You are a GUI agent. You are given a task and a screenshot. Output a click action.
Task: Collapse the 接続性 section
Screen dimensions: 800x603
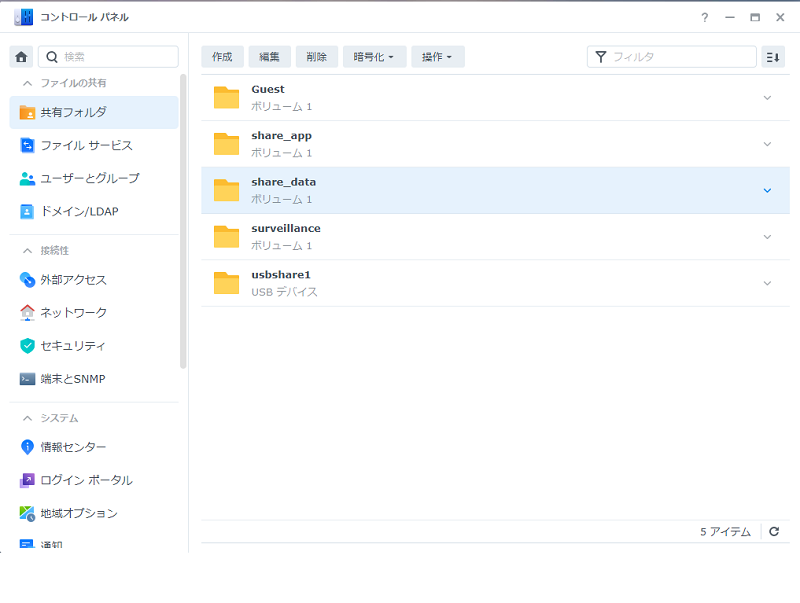28,250
